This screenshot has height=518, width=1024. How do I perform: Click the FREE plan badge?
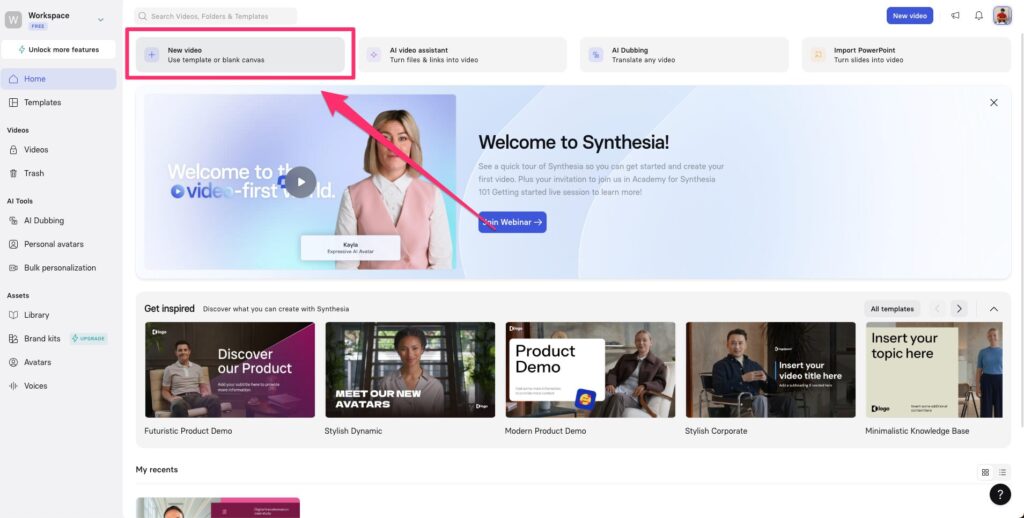[x=38, y=27]
